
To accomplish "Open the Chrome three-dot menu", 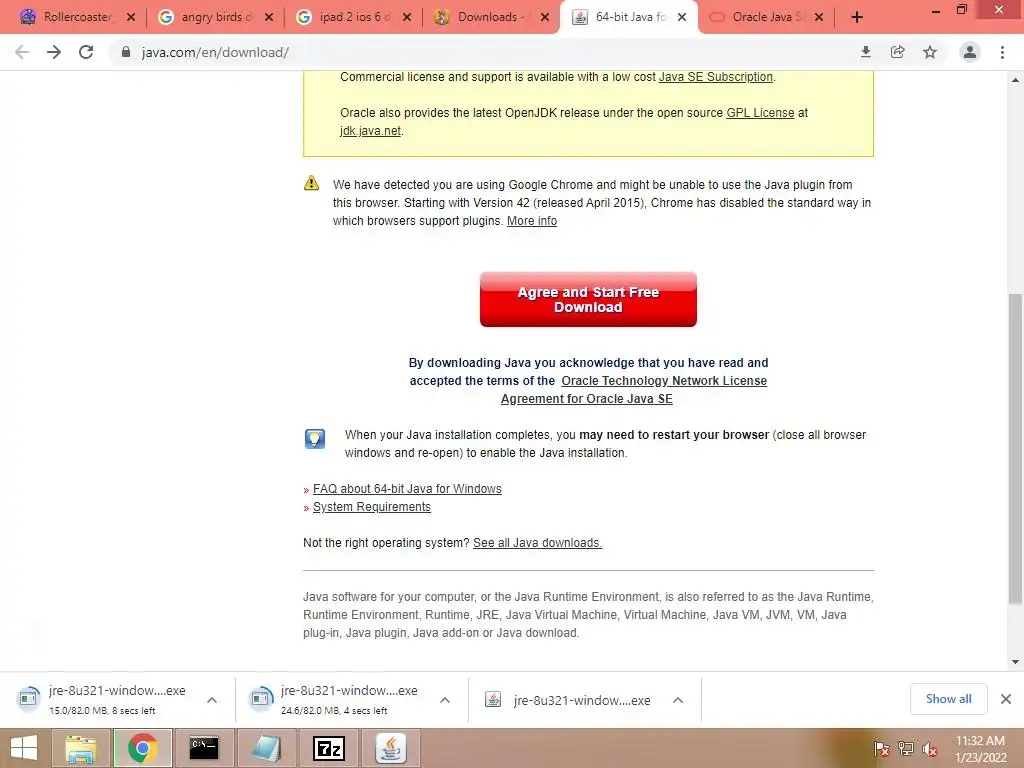I will click(x=1002, y=52).
